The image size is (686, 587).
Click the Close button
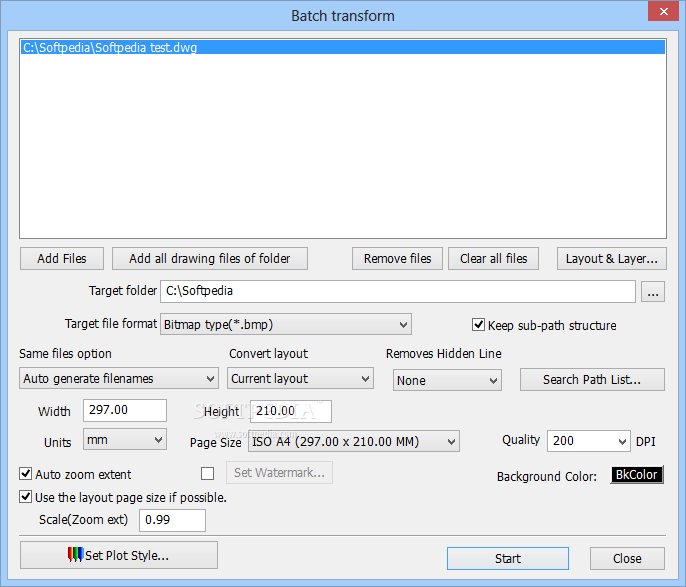(627, 559)
